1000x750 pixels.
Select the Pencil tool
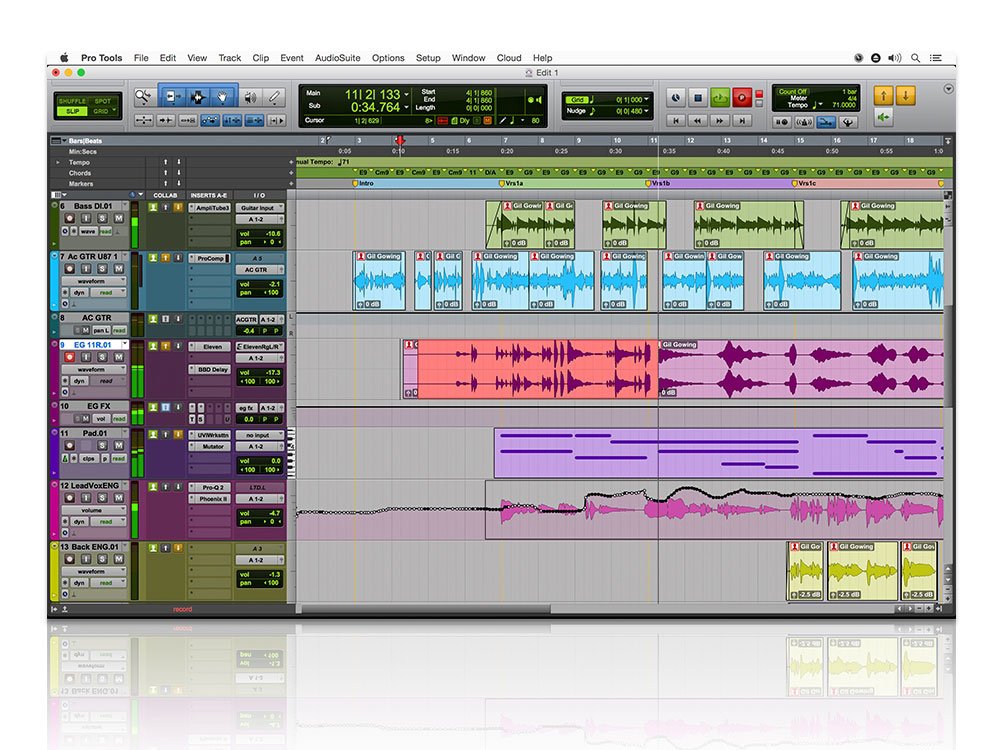[275, 97]
